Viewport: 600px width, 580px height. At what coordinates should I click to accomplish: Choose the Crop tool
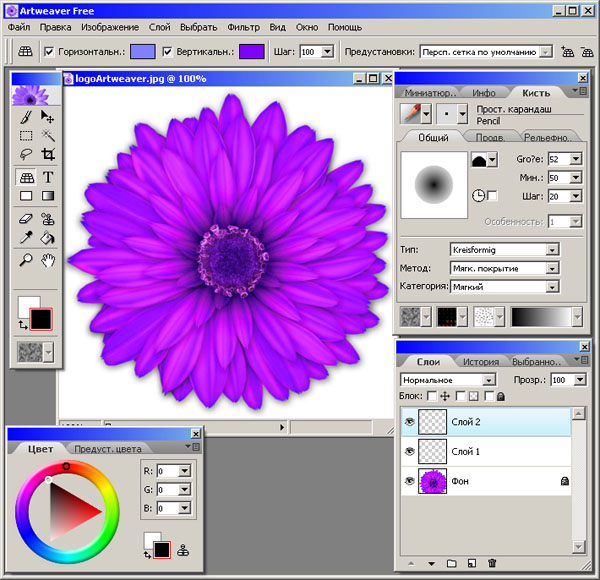[48, 155]
